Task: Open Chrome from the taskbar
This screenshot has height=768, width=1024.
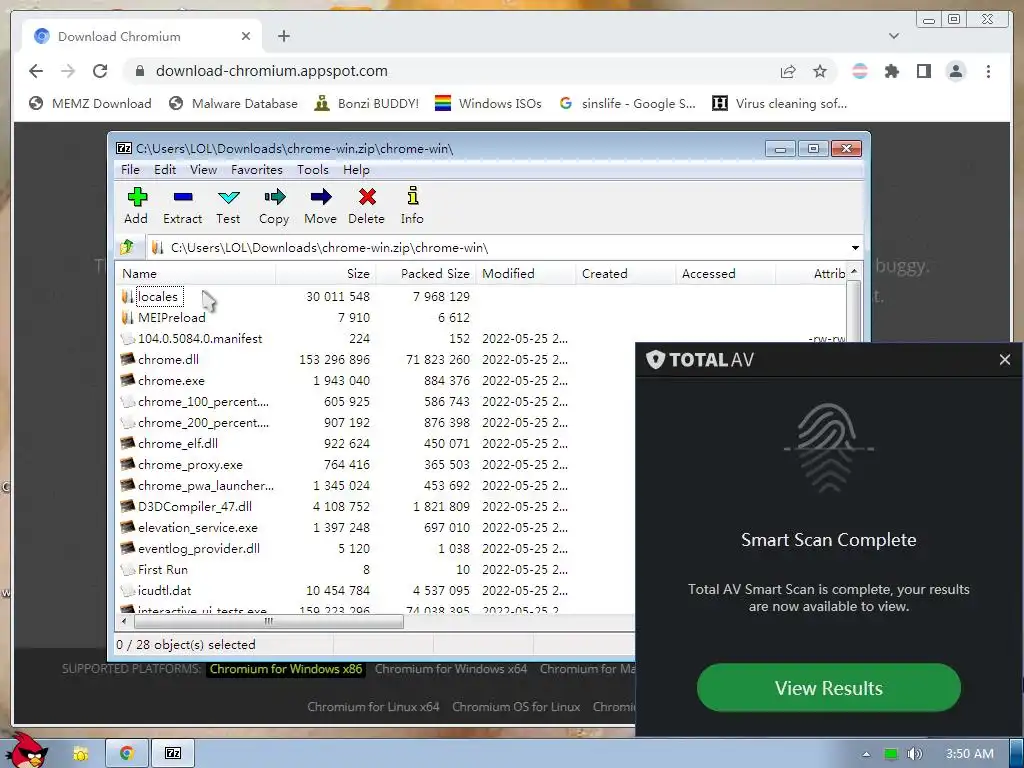Action: pyautogui.click(x=127, y=753)
